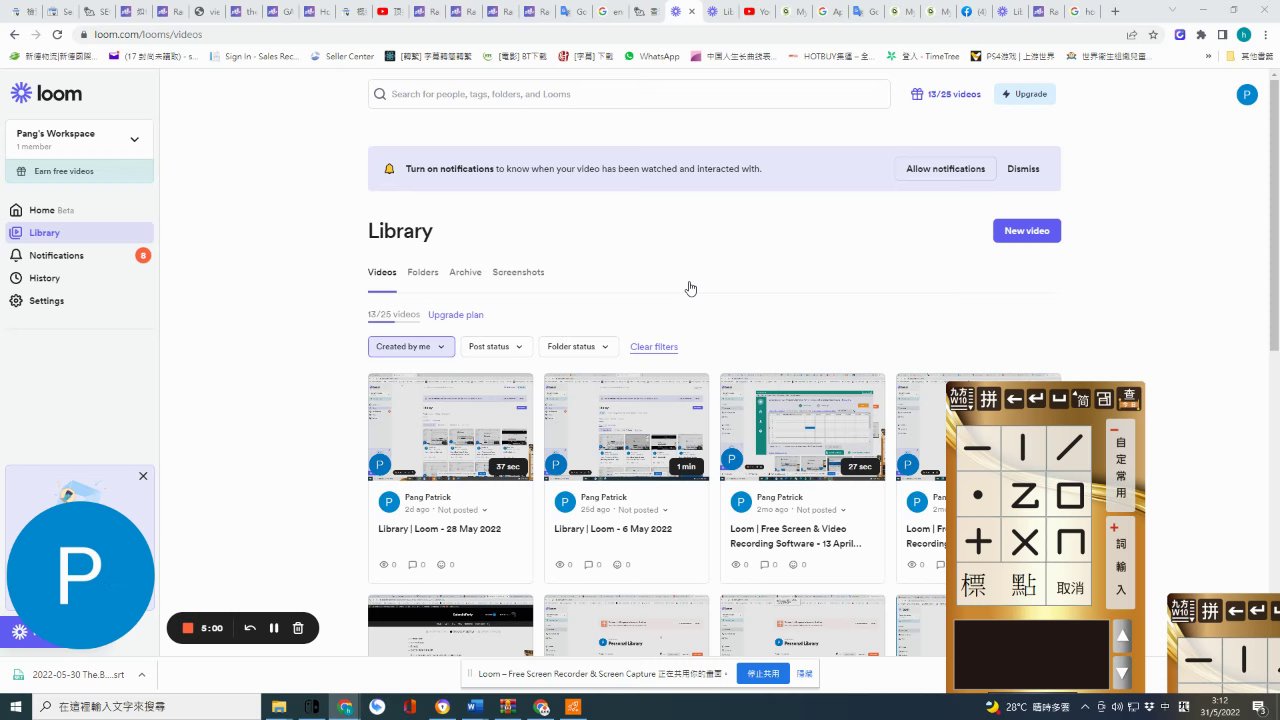This screenshot has height=720, width=1280.
Task: Restart recording with the undo arrow icon
Action: 250,628
